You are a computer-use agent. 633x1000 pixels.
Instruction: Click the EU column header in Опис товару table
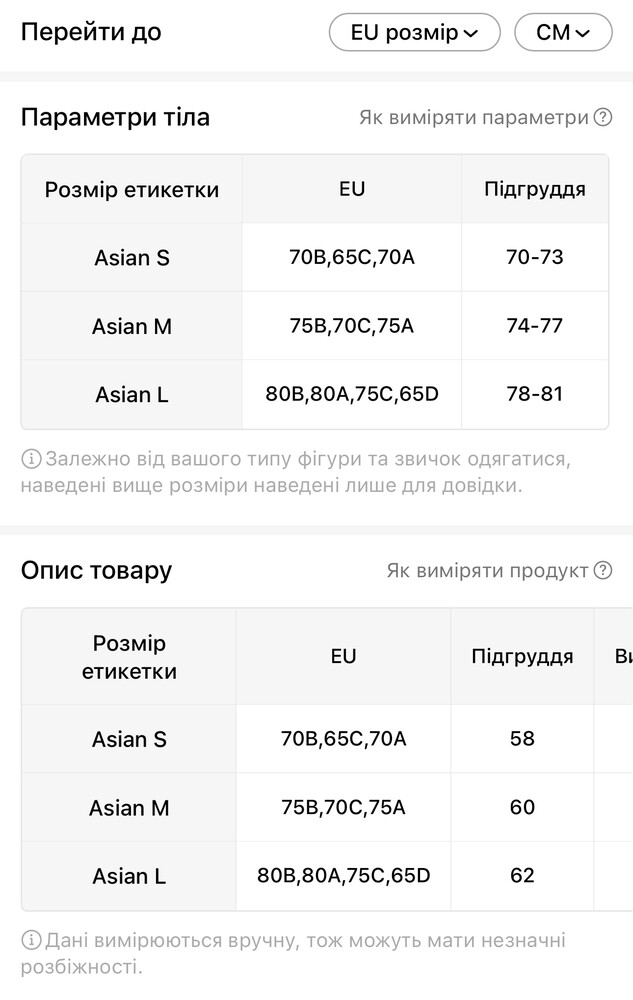343,657
